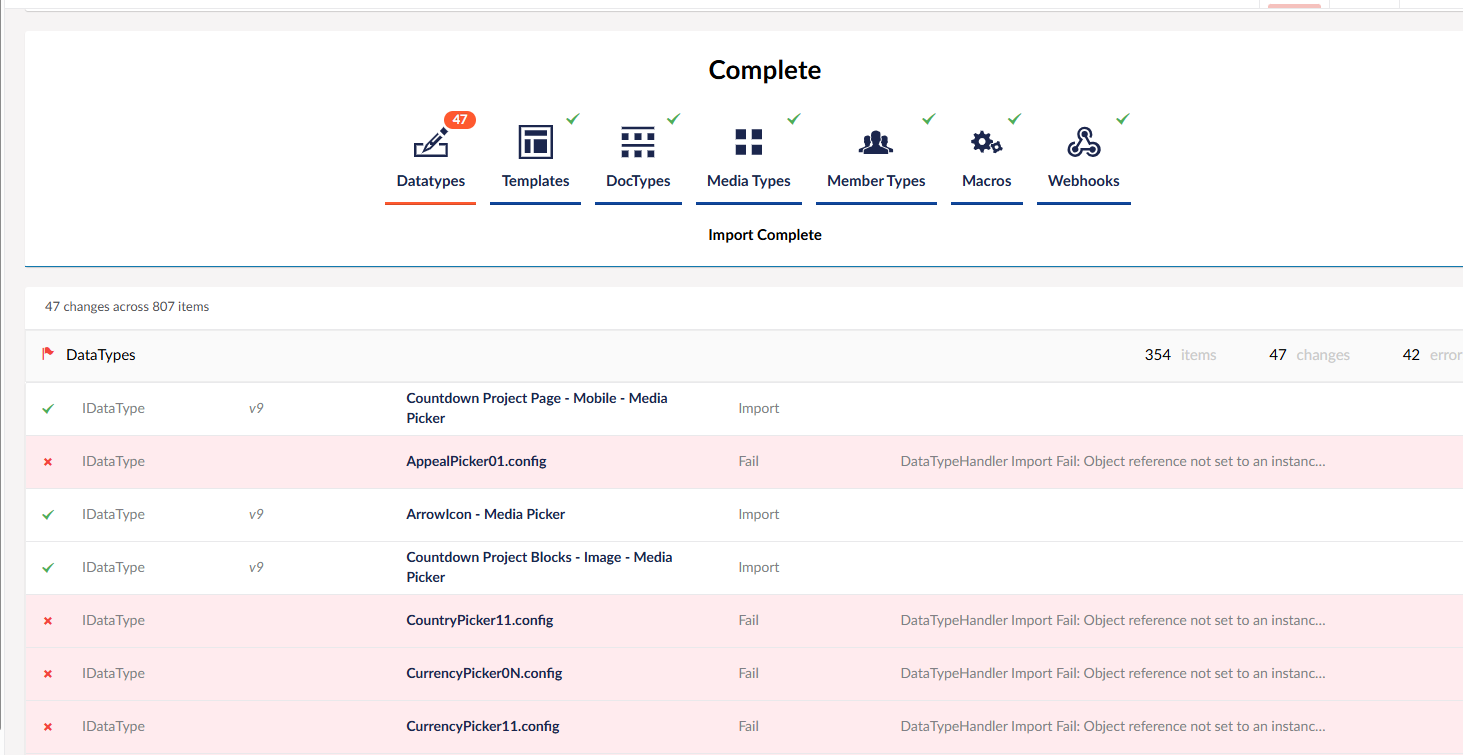
Task: Select the Member Types people icon
Action: (x=876, y=142)
